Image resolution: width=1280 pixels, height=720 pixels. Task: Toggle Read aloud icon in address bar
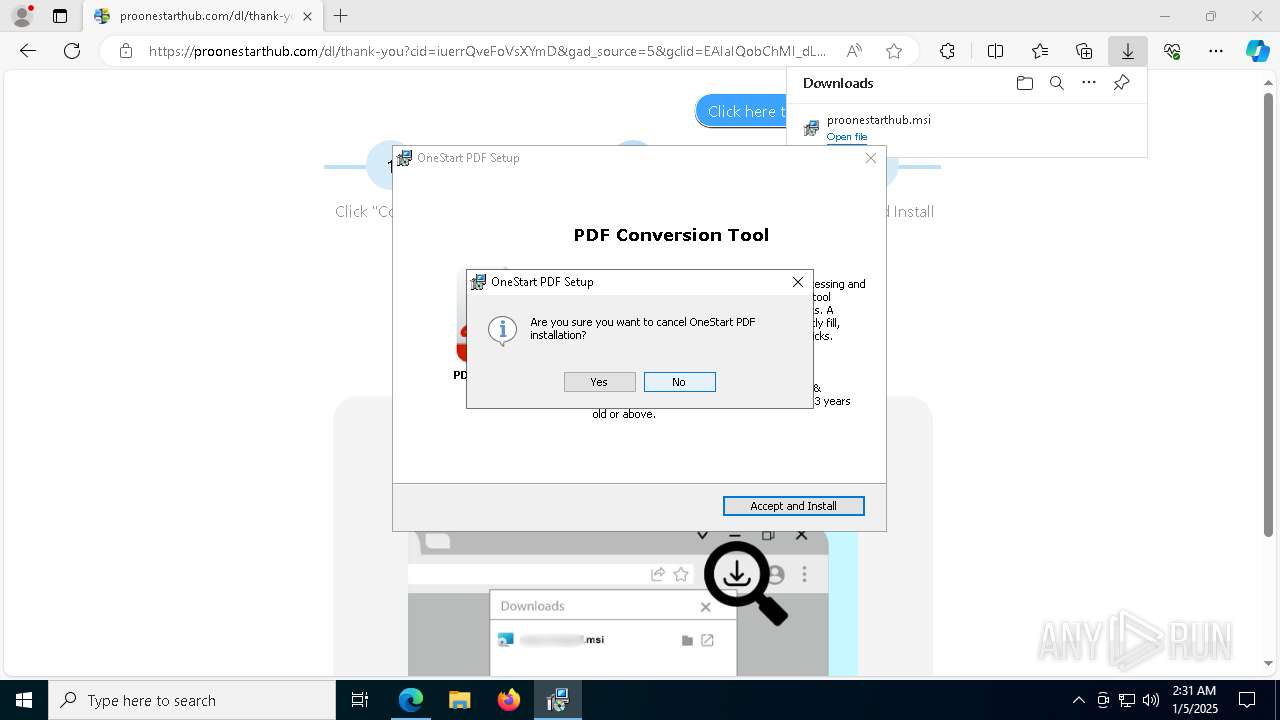(x=854, y=51)
